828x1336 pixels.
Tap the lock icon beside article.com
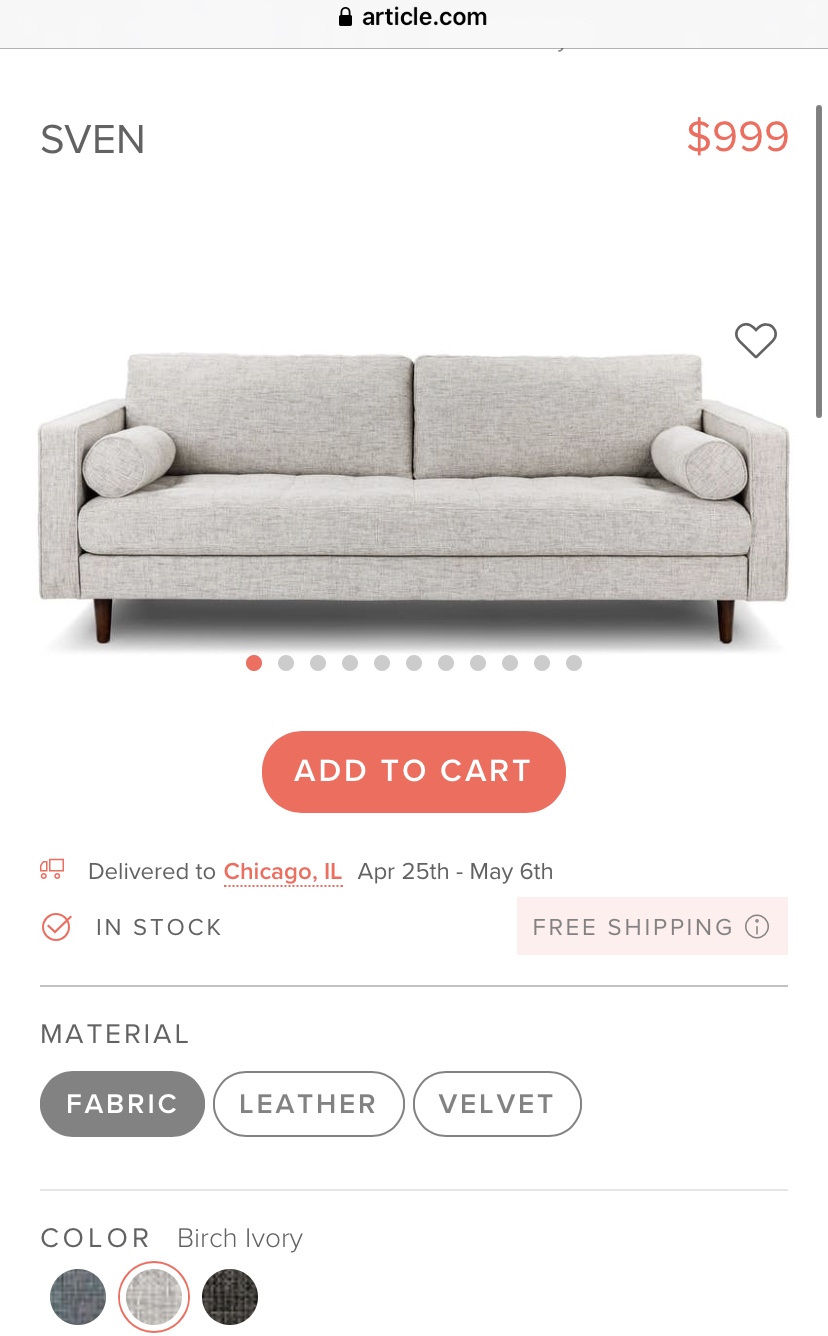point(346,17)
